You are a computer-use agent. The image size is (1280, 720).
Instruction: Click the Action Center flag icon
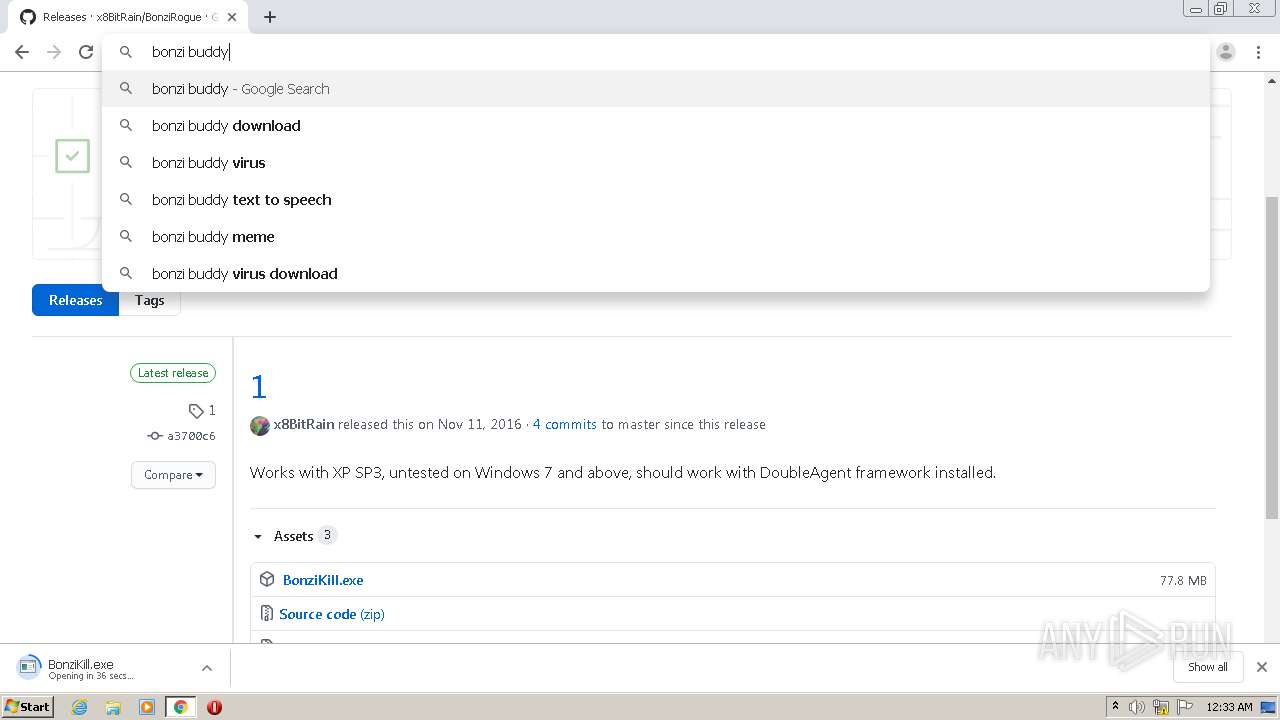[1184, 707]
